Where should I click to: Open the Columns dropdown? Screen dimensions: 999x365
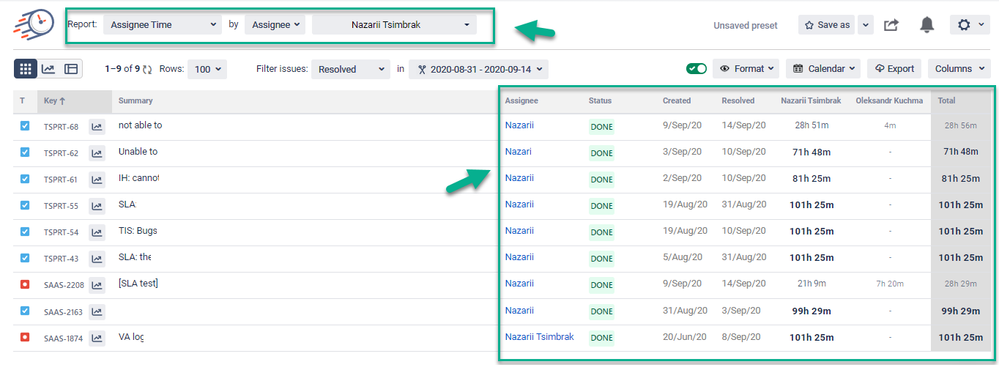tap(959, 69)
